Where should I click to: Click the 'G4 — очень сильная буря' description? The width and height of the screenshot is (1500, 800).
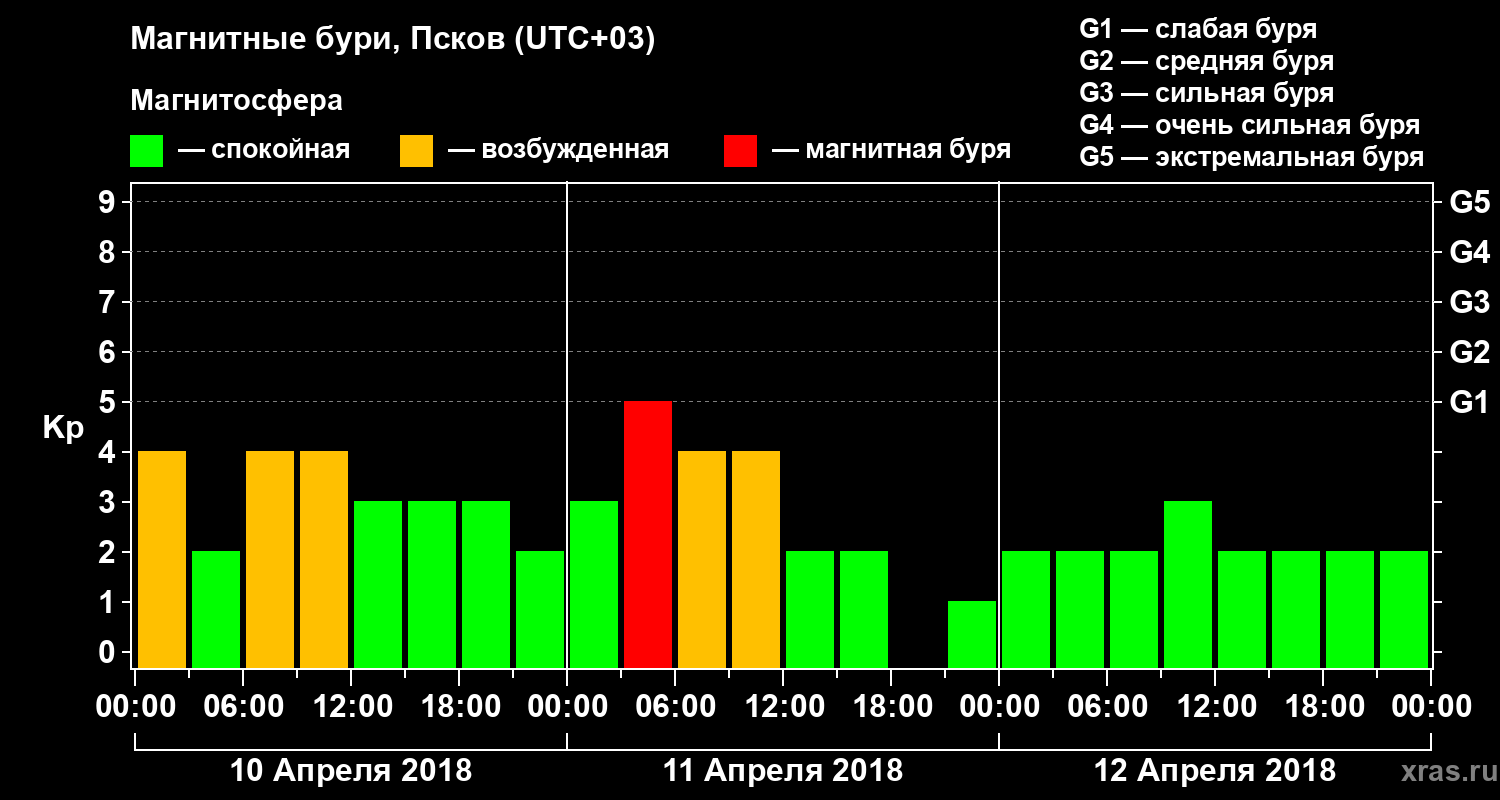(x=1250, y=125)
